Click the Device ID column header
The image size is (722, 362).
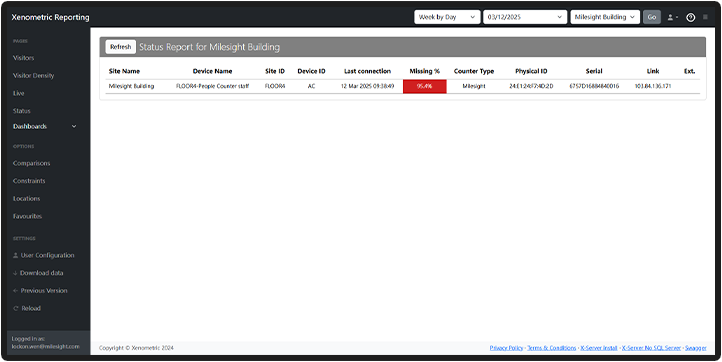pos(311,71)
